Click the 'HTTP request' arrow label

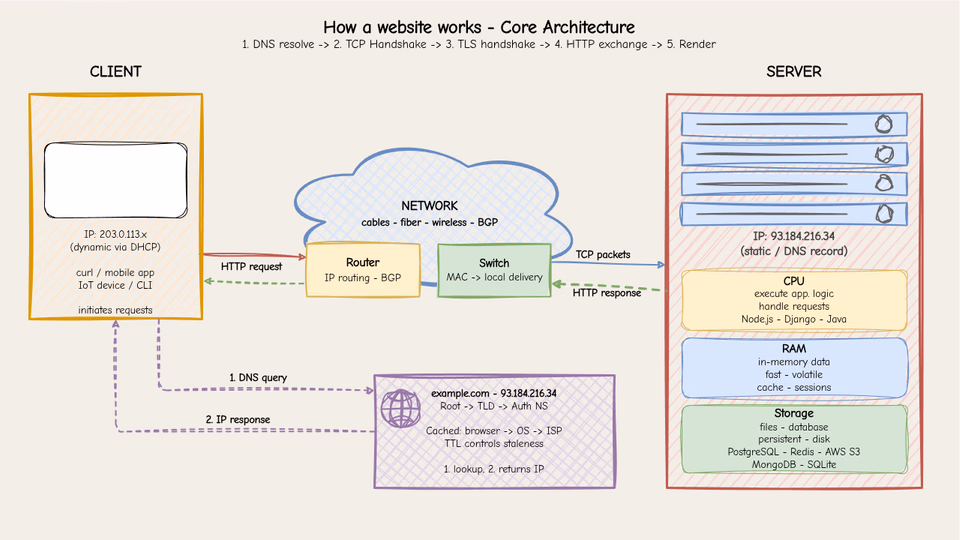[252, 266]
